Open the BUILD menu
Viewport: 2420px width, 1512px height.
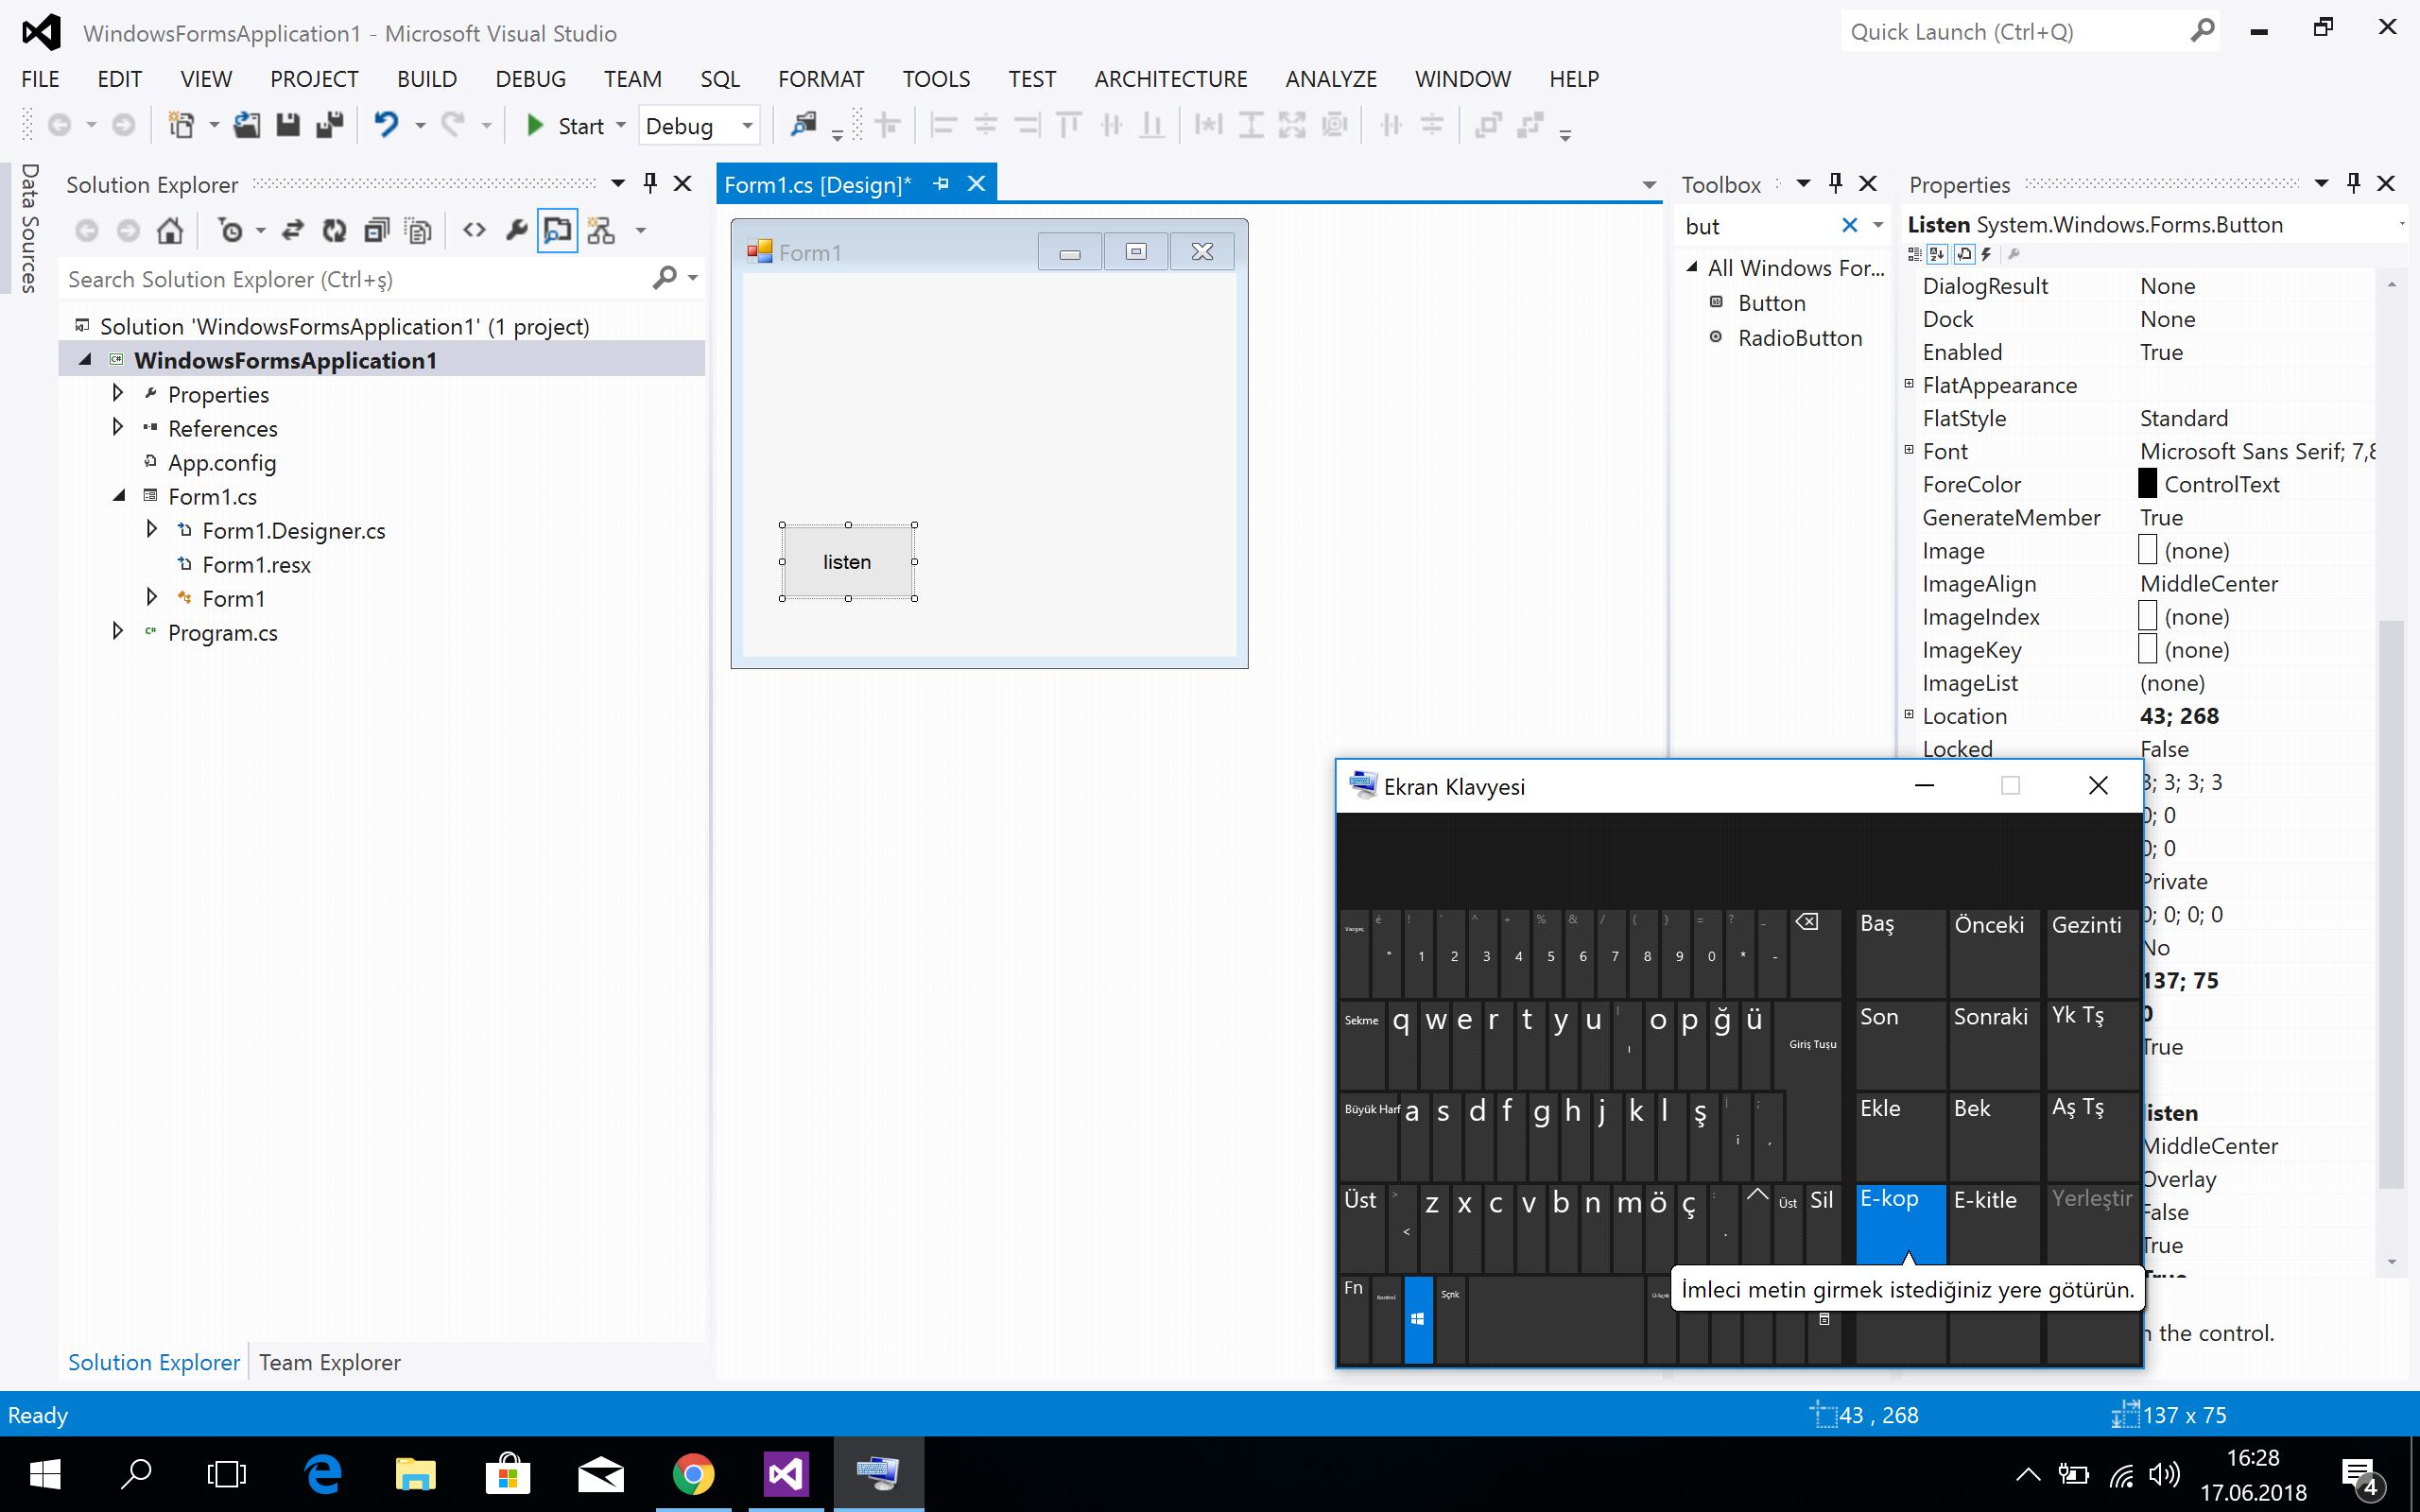[x=426, y=79]
